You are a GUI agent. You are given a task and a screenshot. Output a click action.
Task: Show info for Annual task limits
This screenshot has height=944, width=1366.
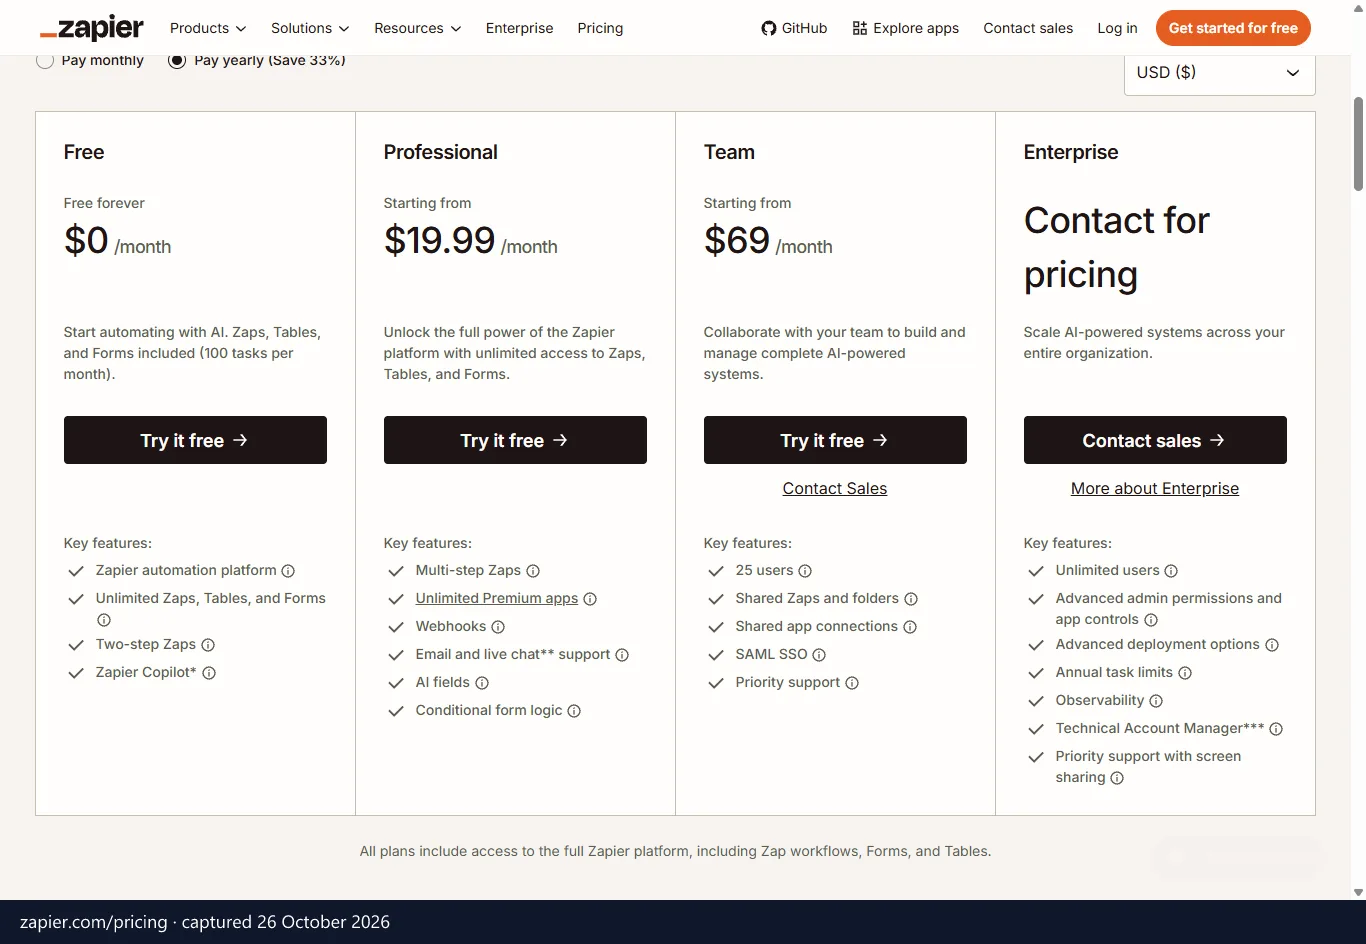(1185, 673)
